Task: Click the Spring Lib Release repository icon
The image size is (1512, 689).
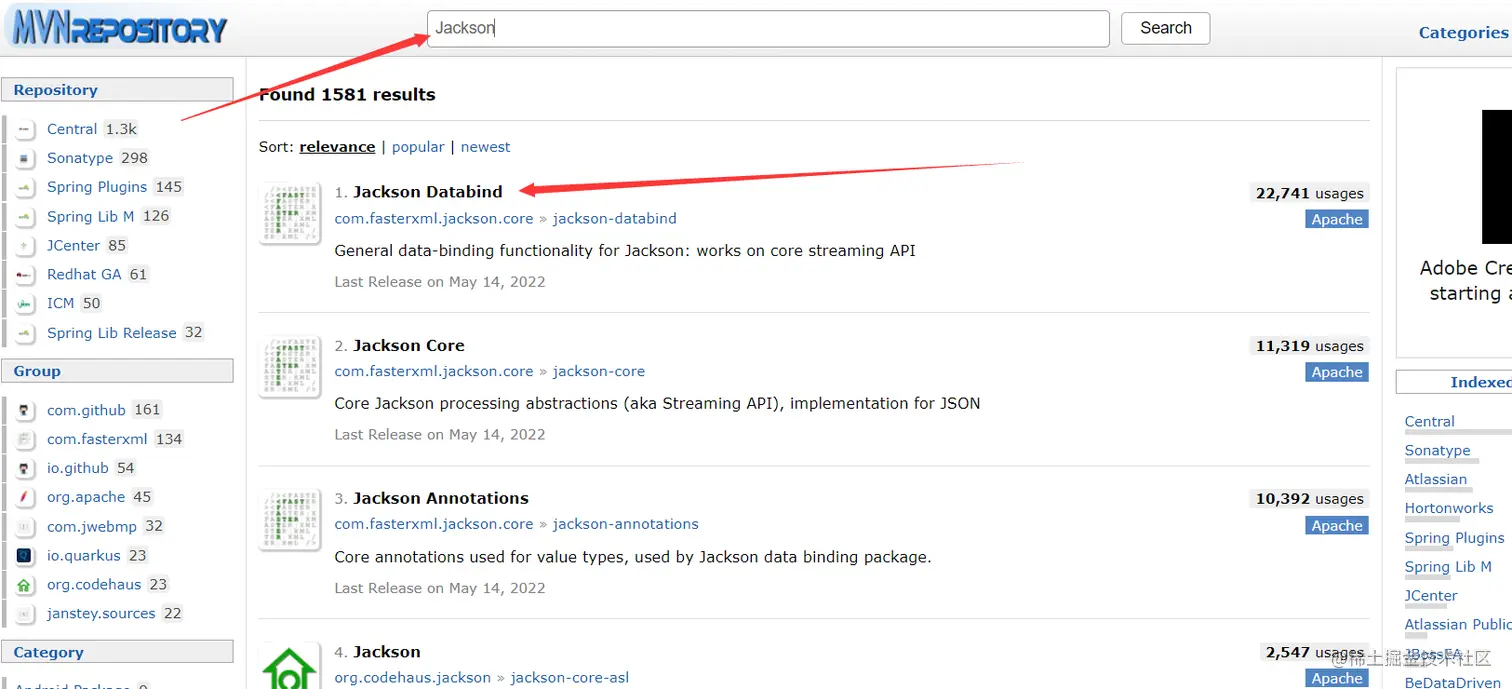Action: point(25,333)
